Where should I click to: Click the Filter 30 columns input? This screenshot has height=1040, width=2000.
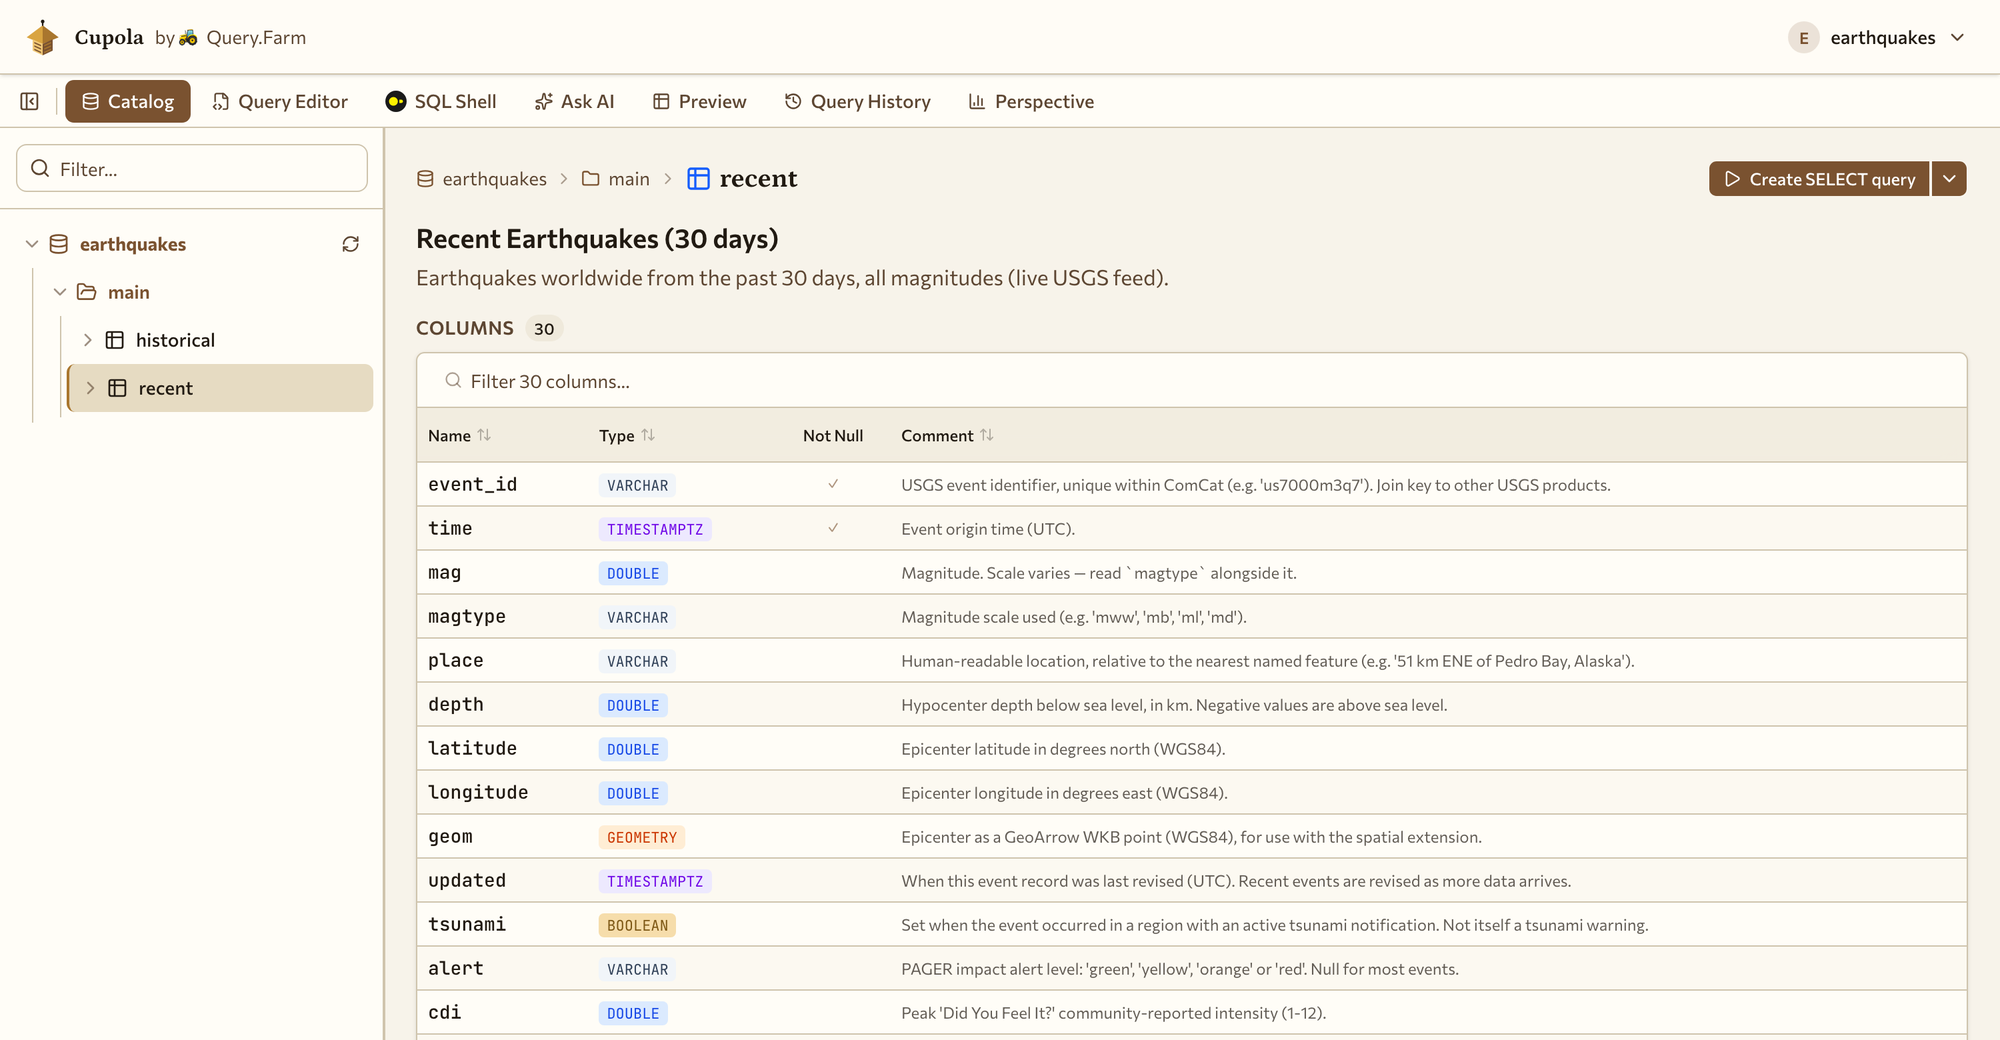(1192, 381)
